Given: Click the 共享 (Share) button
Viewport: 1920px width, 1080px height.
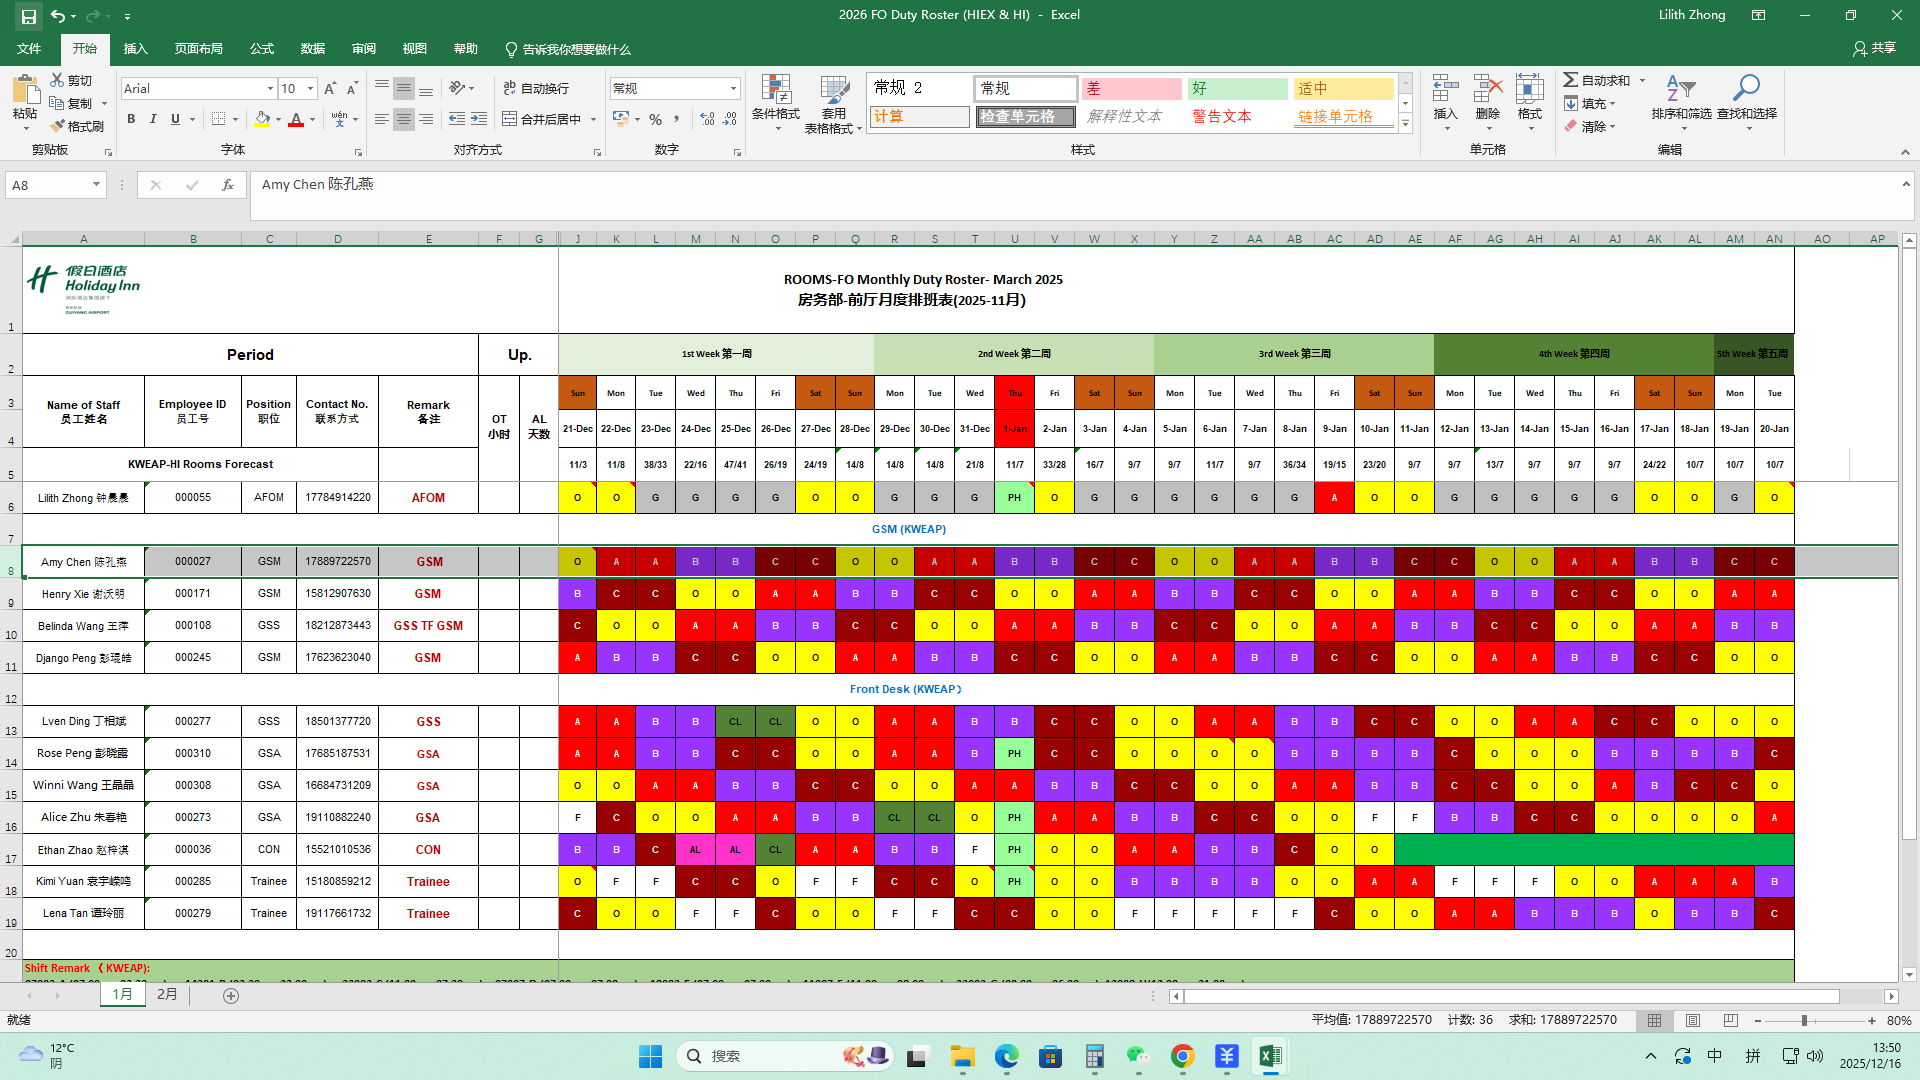Looking at the screenshot, I should (1874, 48).
